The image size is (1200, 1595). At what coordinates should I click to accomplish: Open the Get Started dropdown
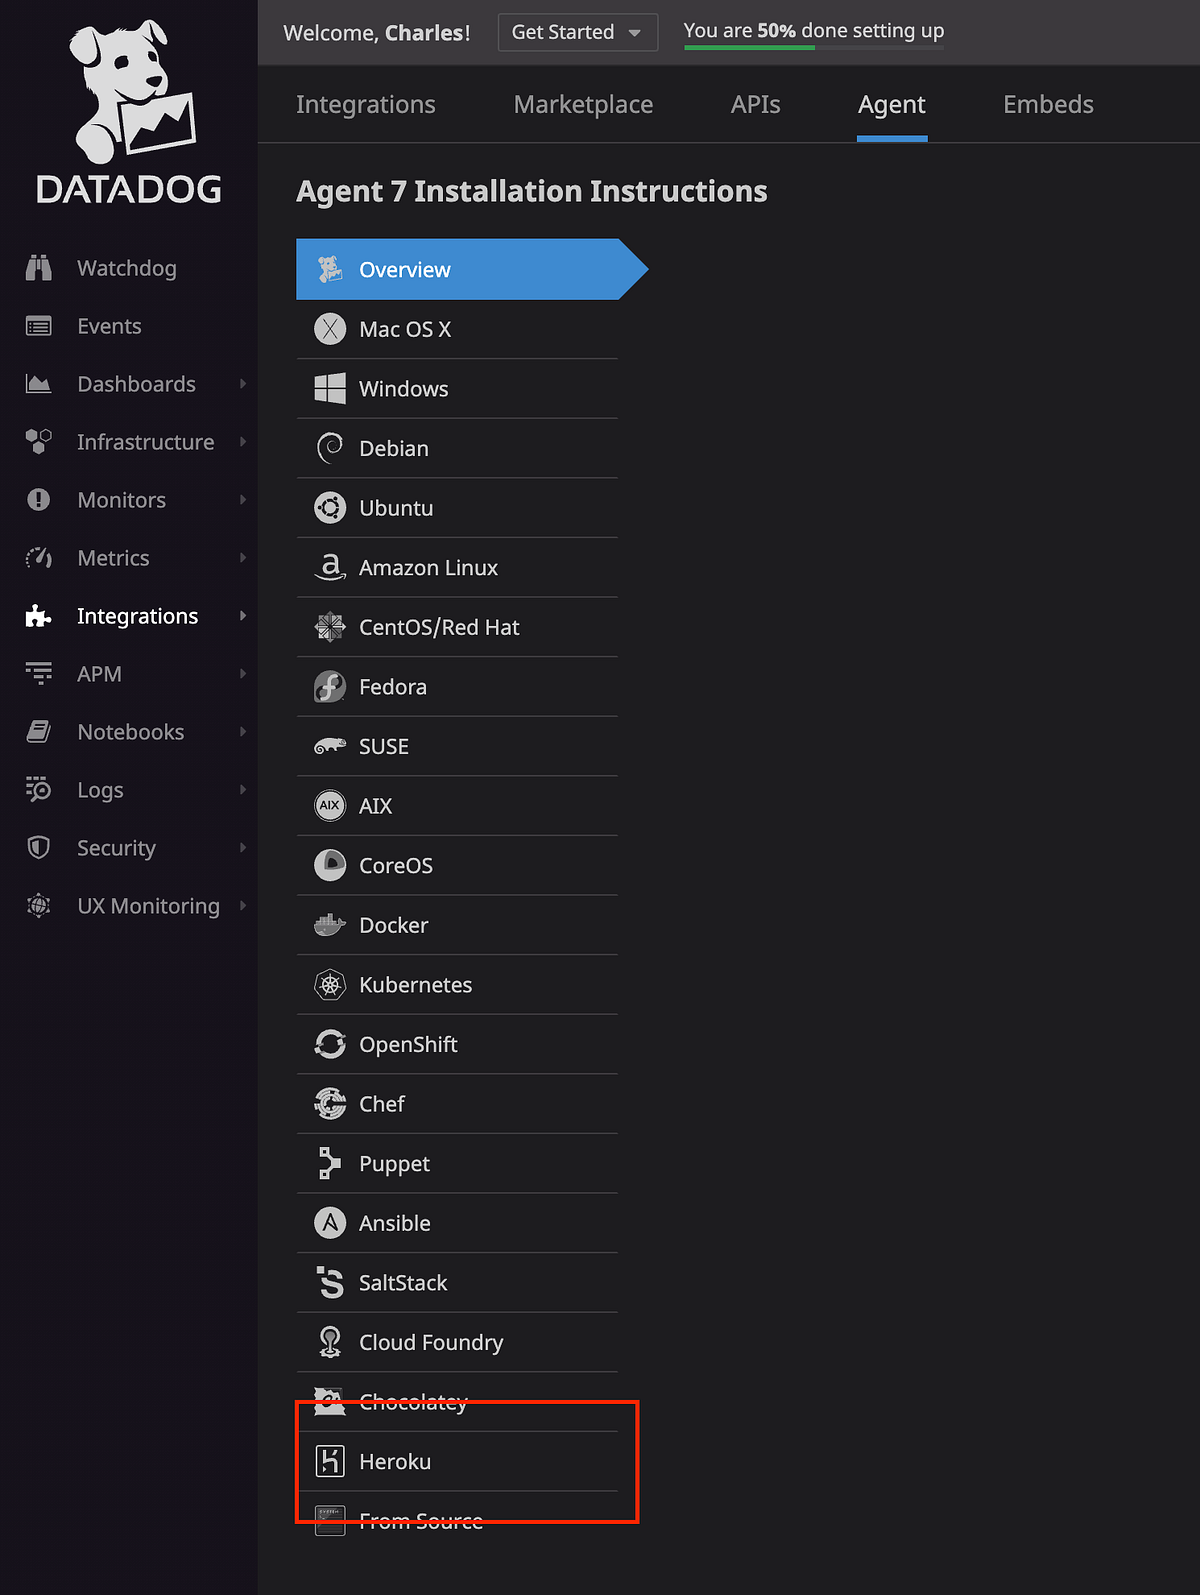[x=577, y=32]
